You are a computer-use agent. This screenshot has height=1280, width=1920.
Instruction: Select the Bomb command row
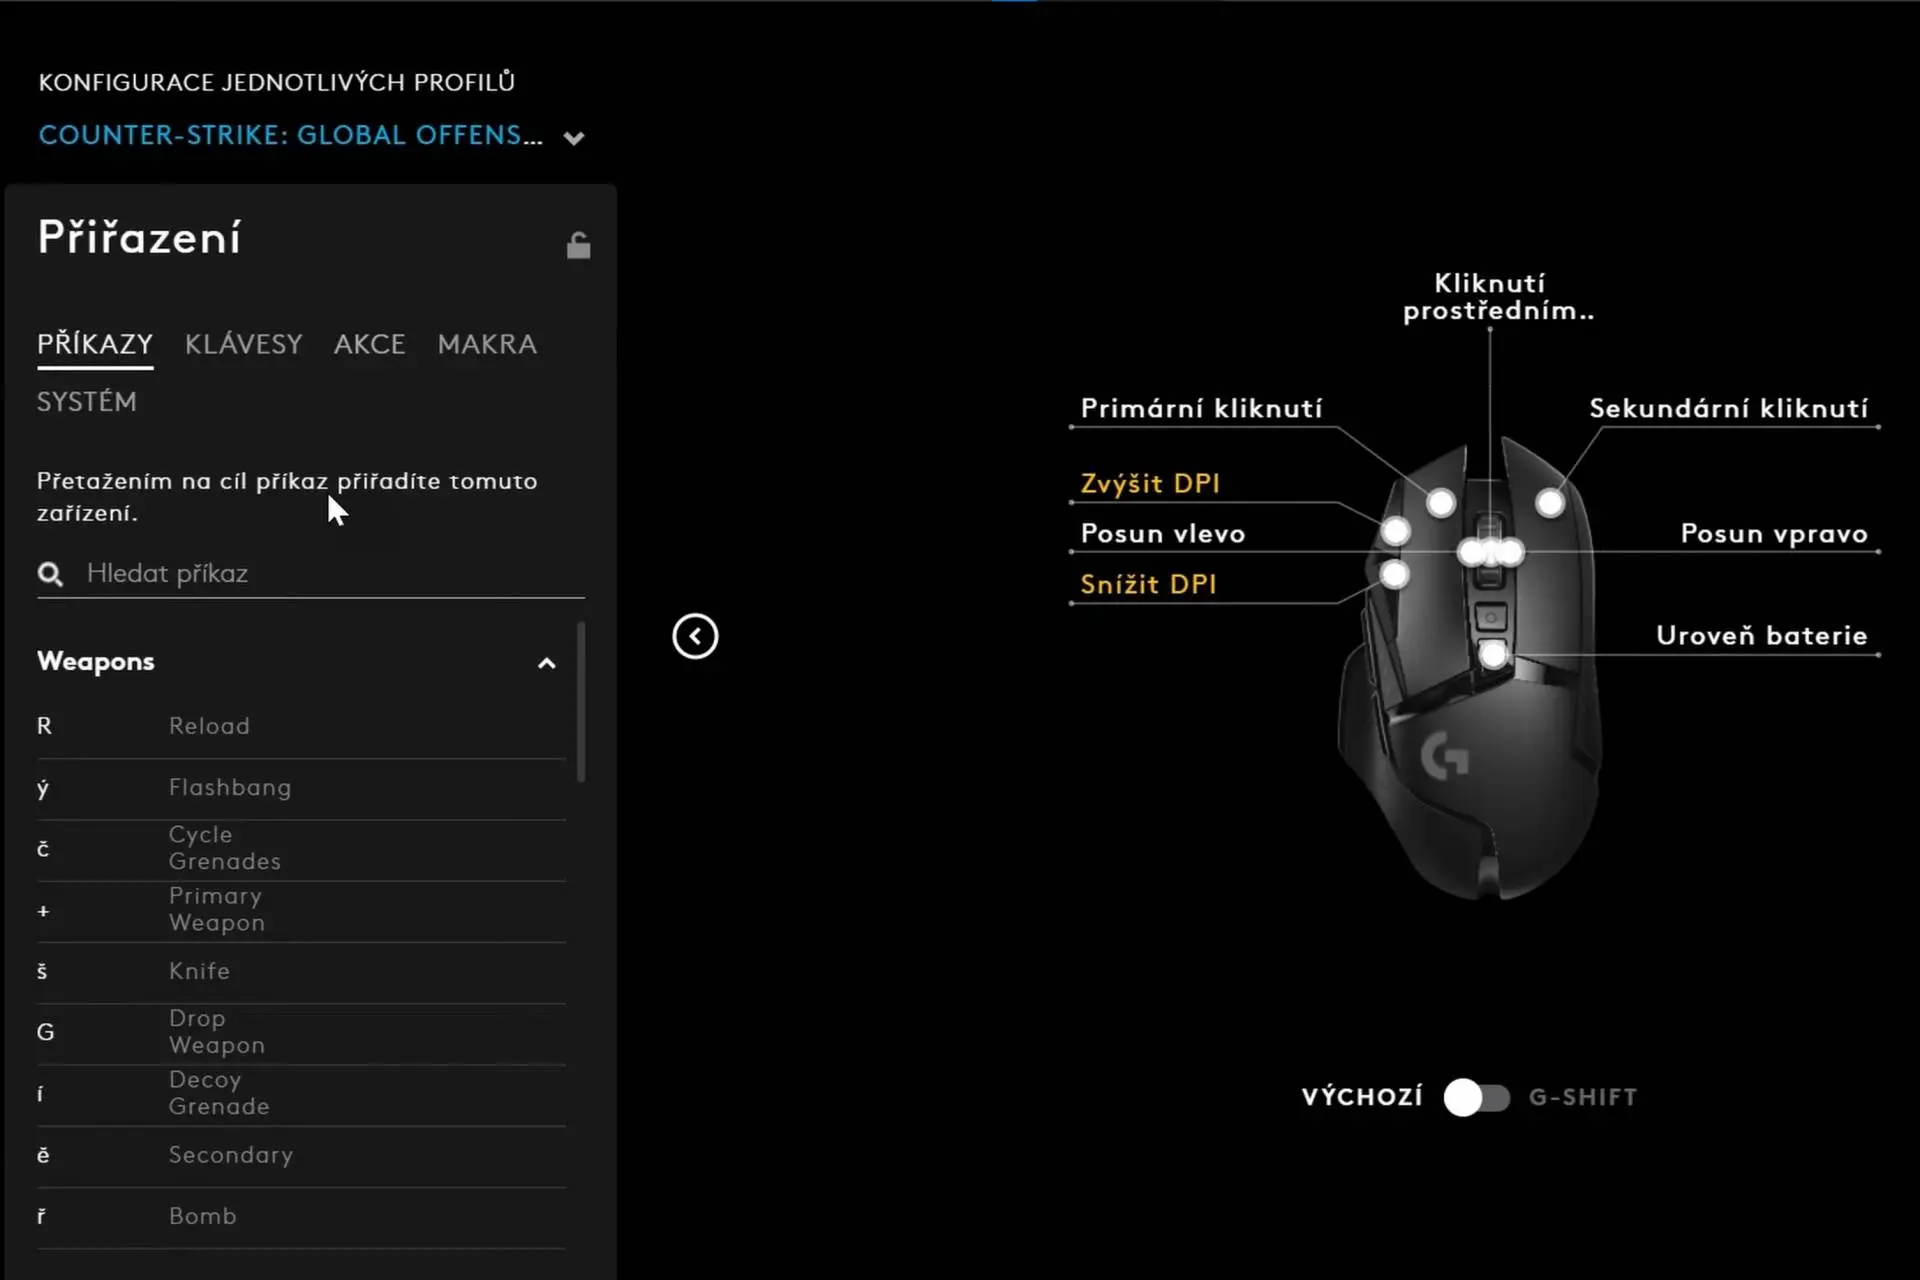click(x=301, y=1217)
